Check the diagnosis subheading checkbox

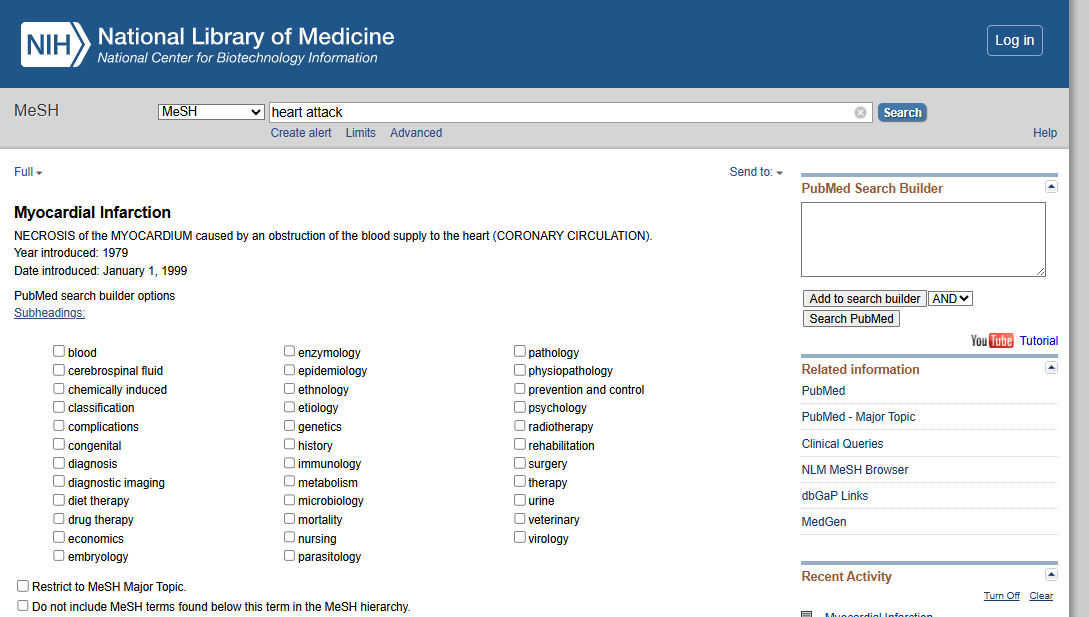click(59, 464)
